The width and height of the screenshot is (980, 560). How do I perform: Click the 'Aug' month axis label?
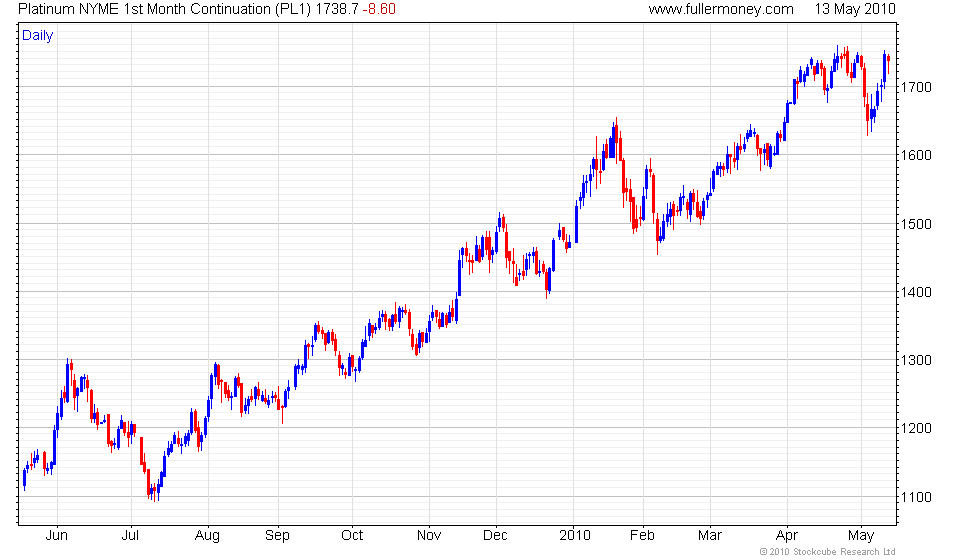click(208, 536)
